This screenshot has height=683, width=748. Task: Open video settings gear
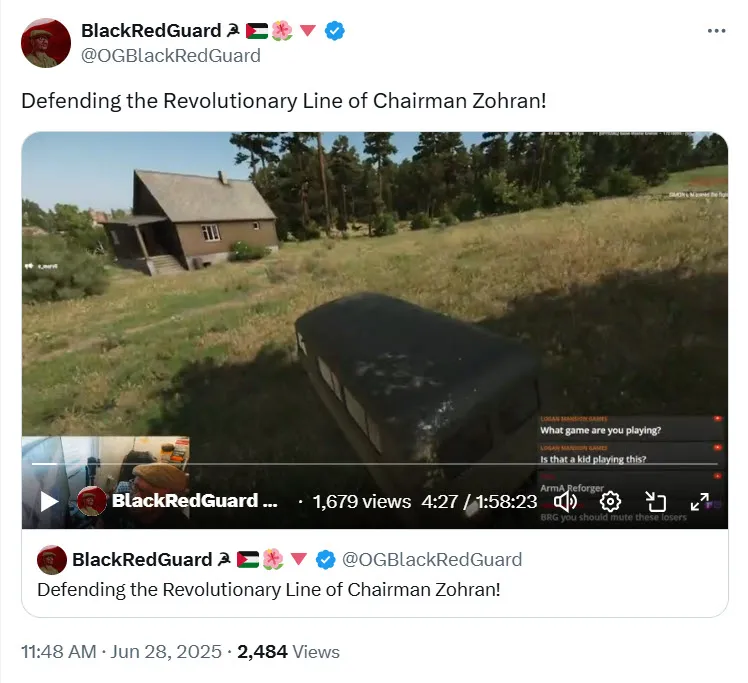(x=610, y=502)
